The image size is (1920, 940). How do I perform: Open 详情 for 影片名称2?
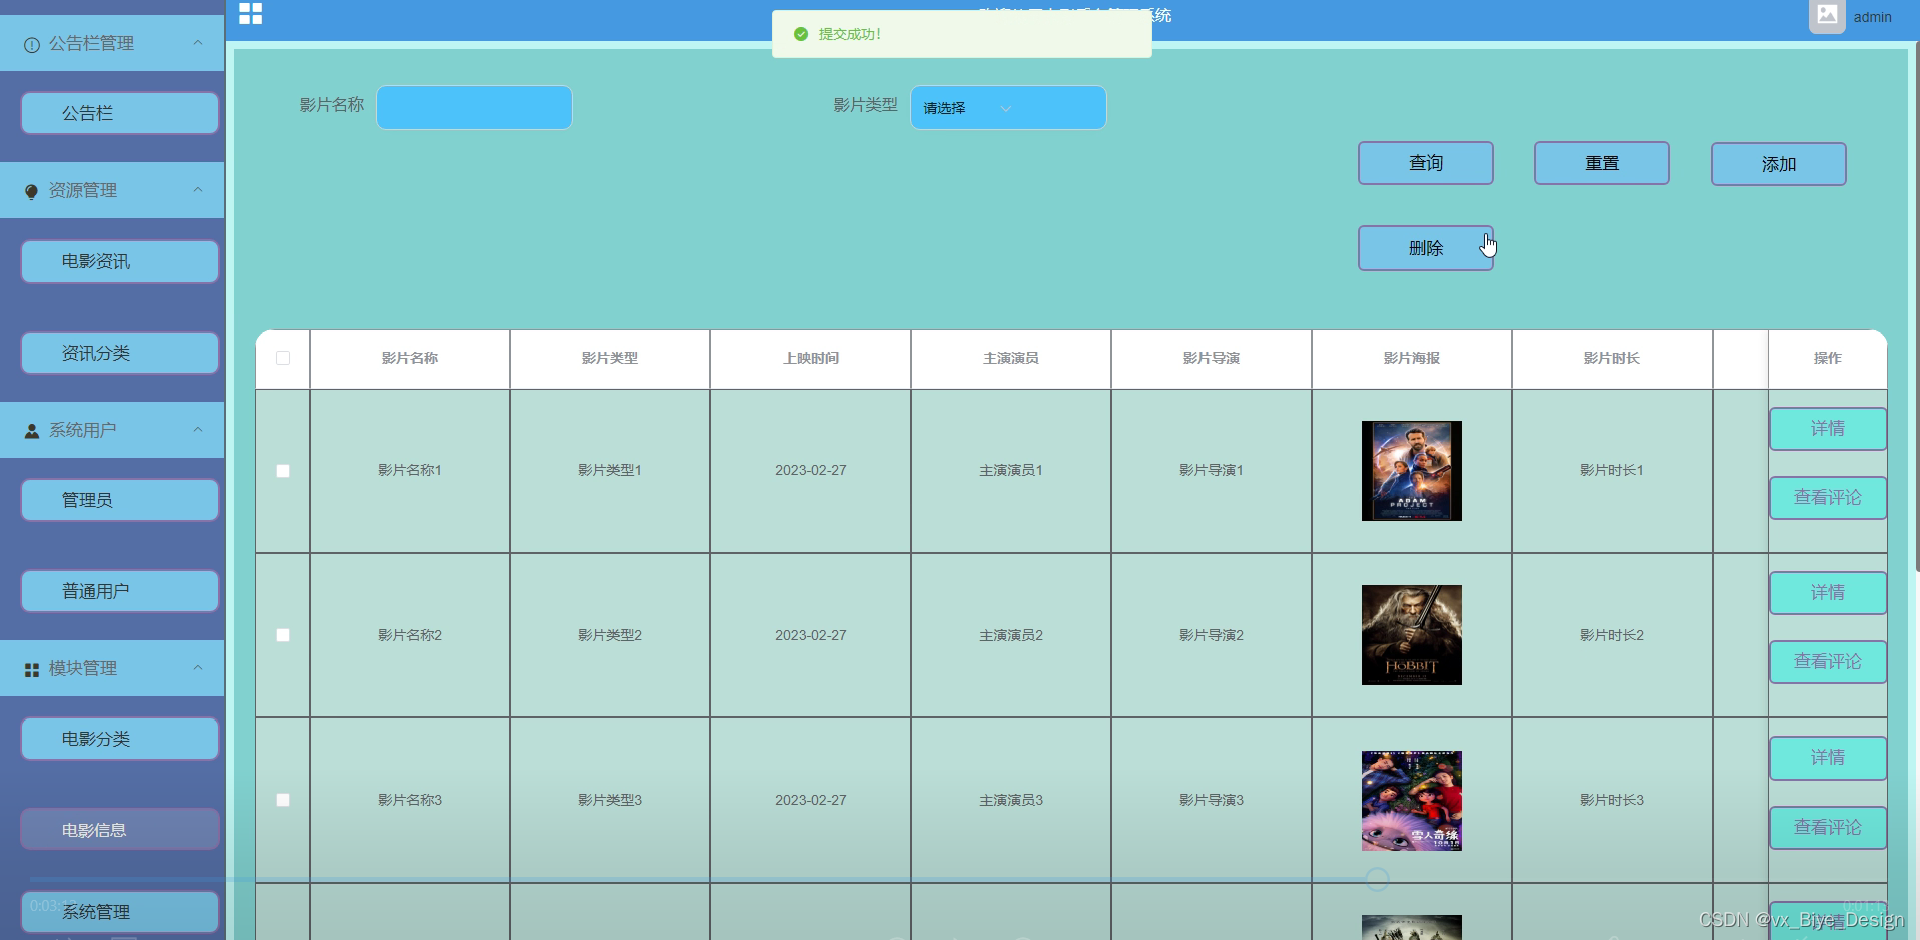coord(1828,593)
